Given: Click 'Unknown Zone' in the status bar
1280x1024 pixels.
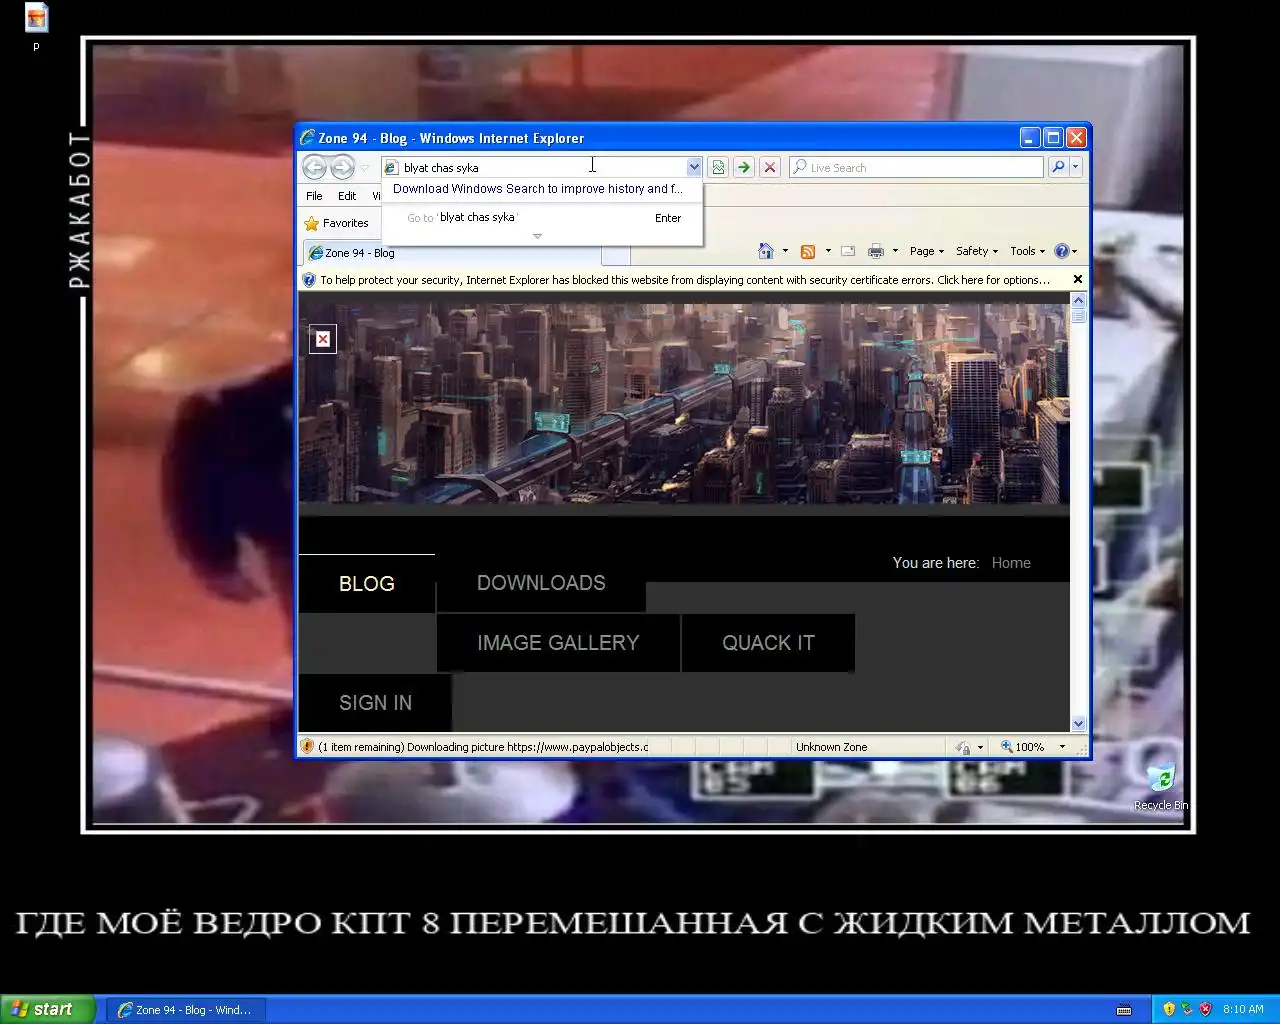Looking at the screenshot, I should pyautogui.click(x=831, y=747).
